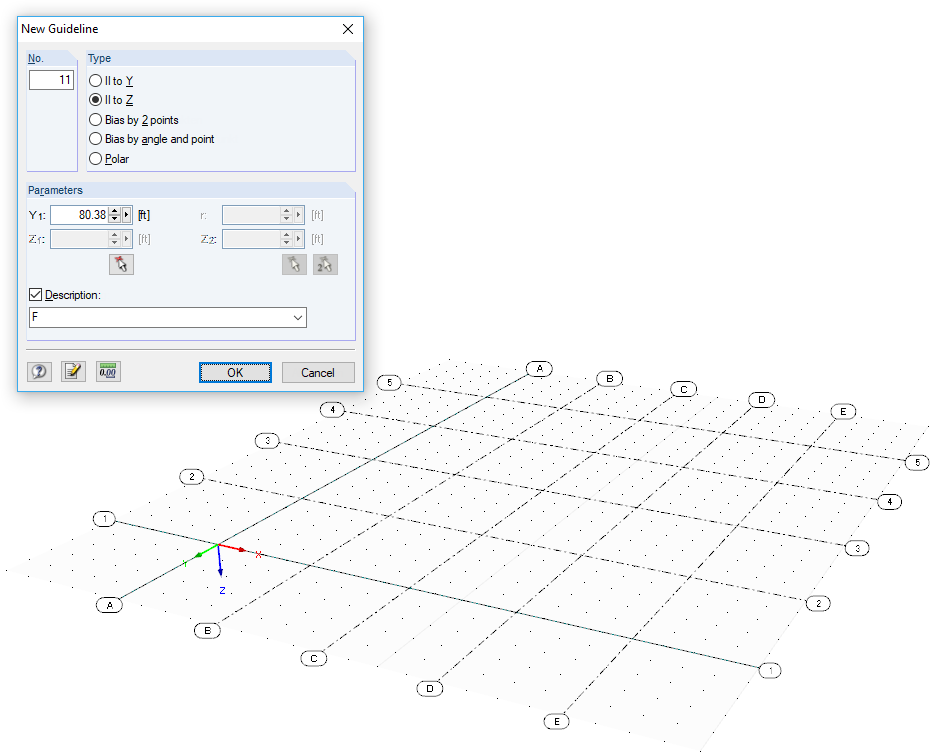Select 'Bias by angle and point'
The width and height of the screenshot is (930, 752).
click(x=95, y=139)
